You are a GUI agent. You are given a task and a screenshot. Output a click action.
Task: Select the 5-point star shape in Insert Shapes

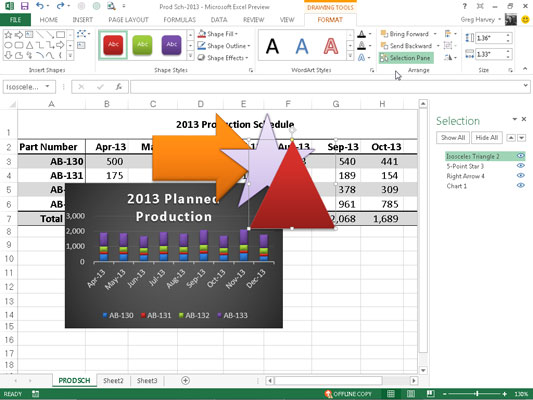(8, 35)
